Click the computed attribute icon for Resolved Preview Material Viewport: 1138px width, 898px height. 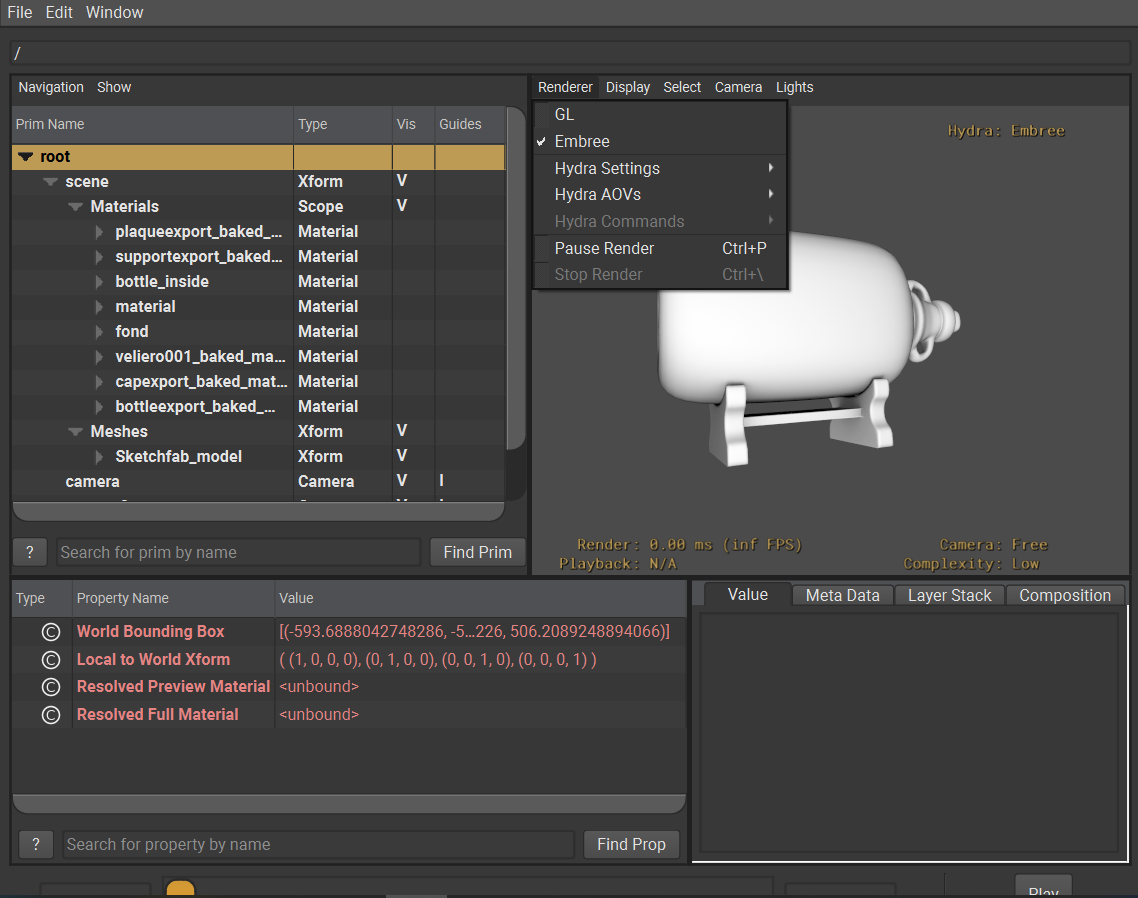51,687
